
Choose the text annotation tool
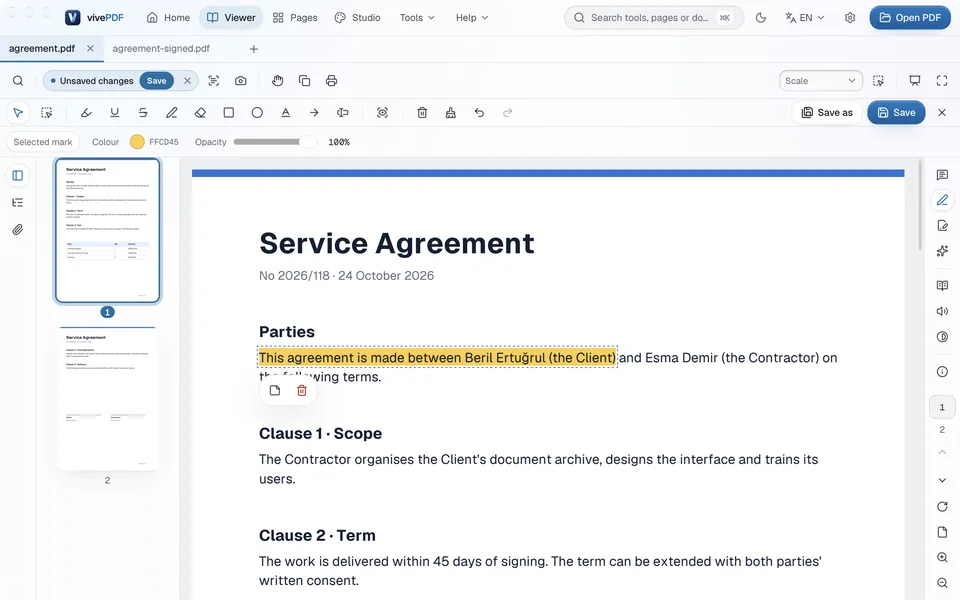point(285,113)
